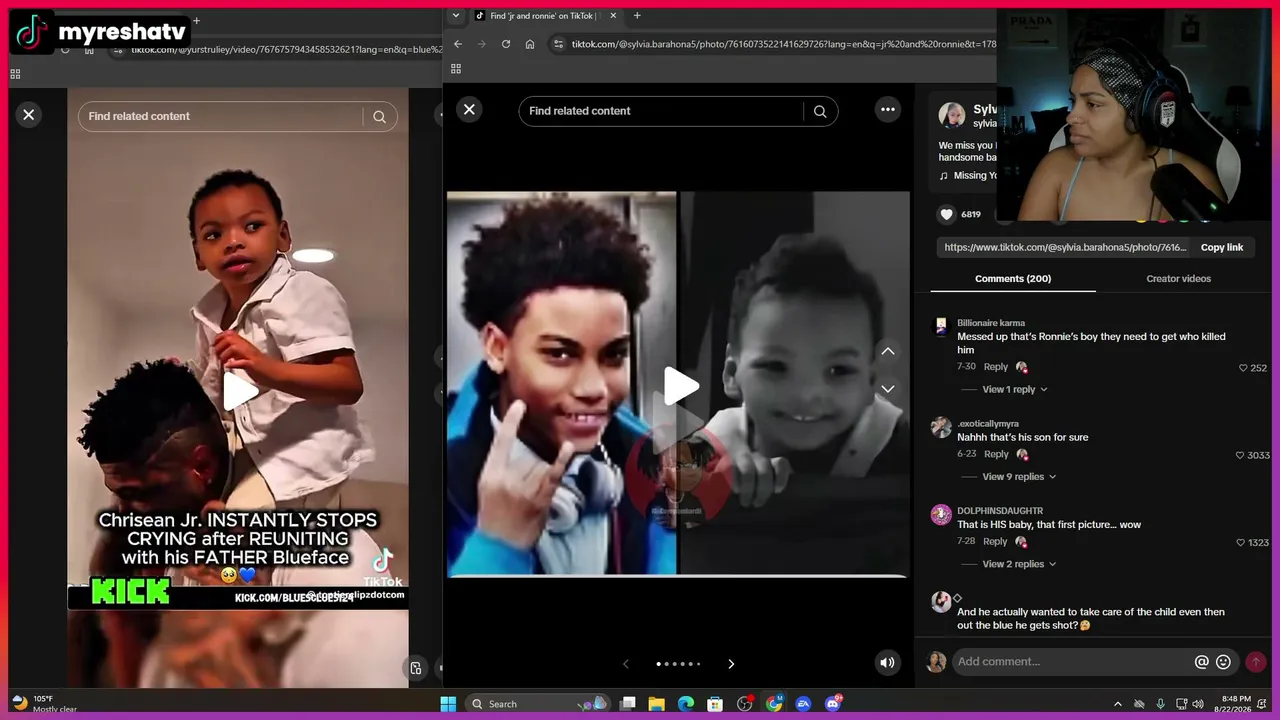Like .exoticallymyra's comment with 3033 likes

point(1241,455)
